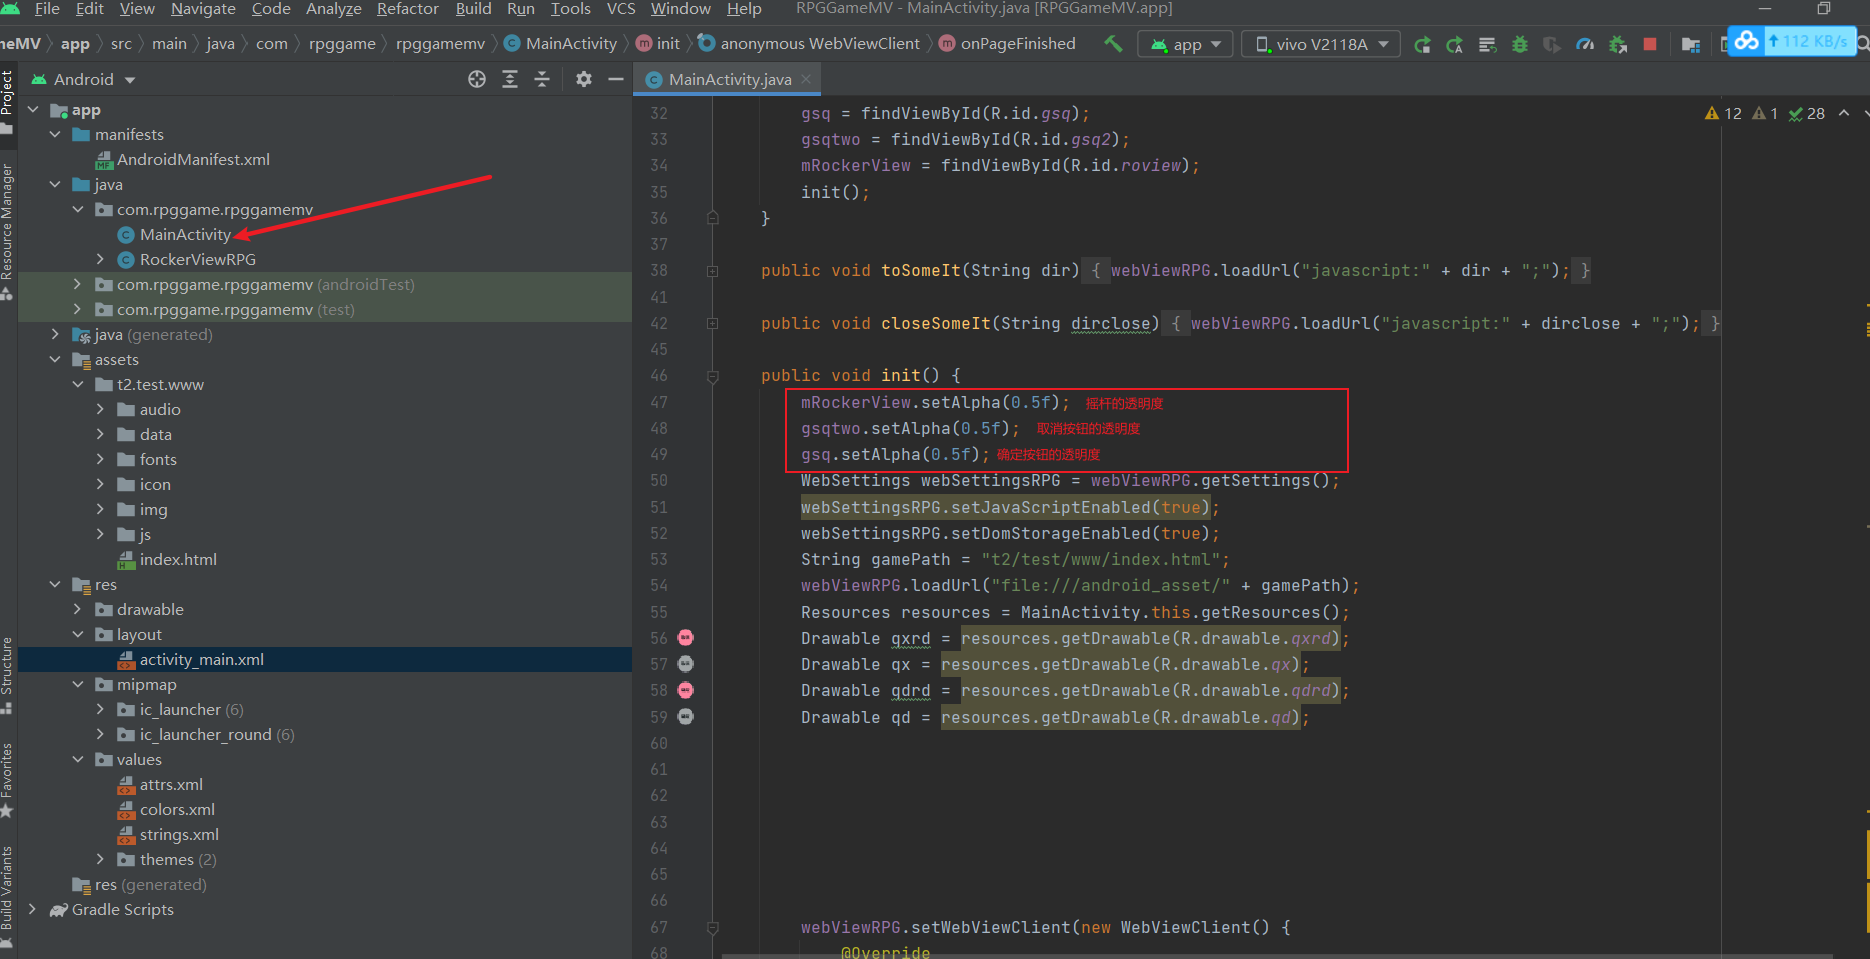Image resolution: width=1870 pixels, height=959 pixels.
Task: Click the Profile app gauge icon
Action: click(x=1585, y=44)
